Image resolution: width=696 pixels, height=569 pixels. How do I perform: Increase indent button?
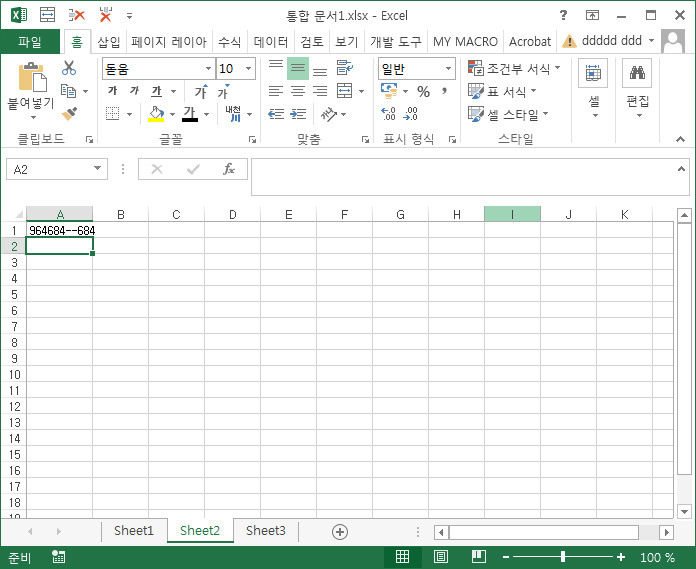pyautogui.click(x=298, y=114)
